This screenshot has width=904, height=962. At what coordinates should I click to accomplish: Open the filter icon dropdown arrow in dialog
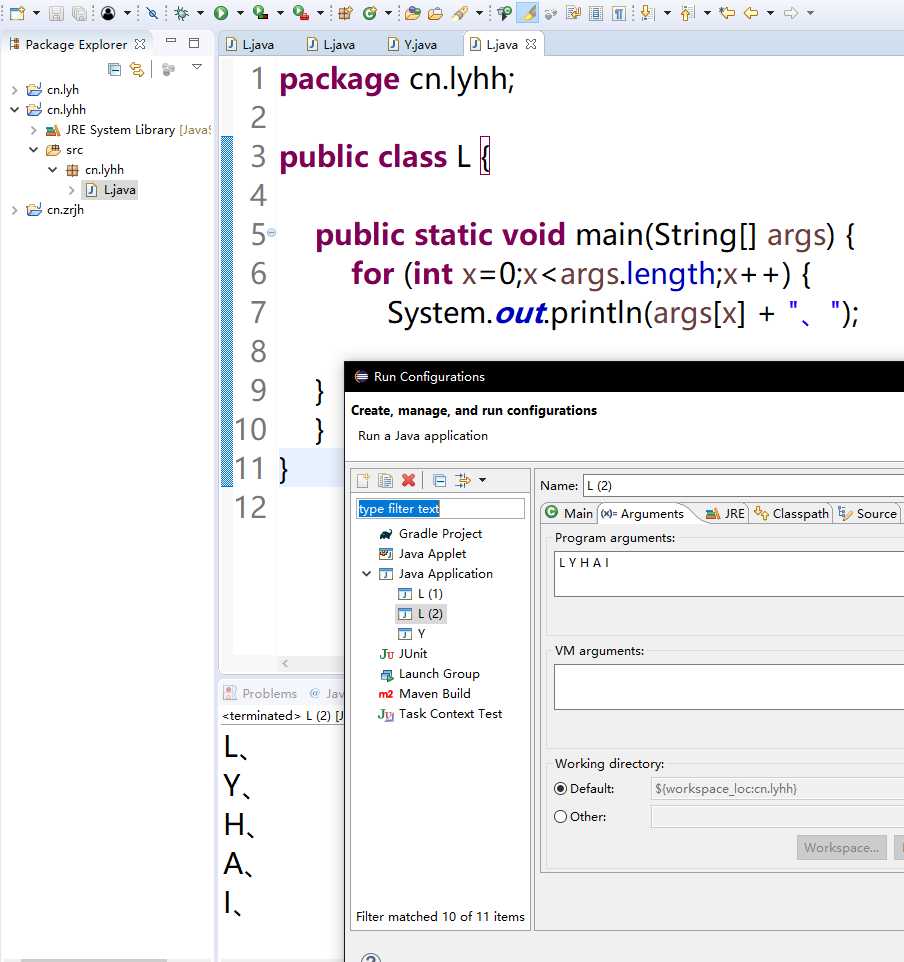tap(482, 480)
